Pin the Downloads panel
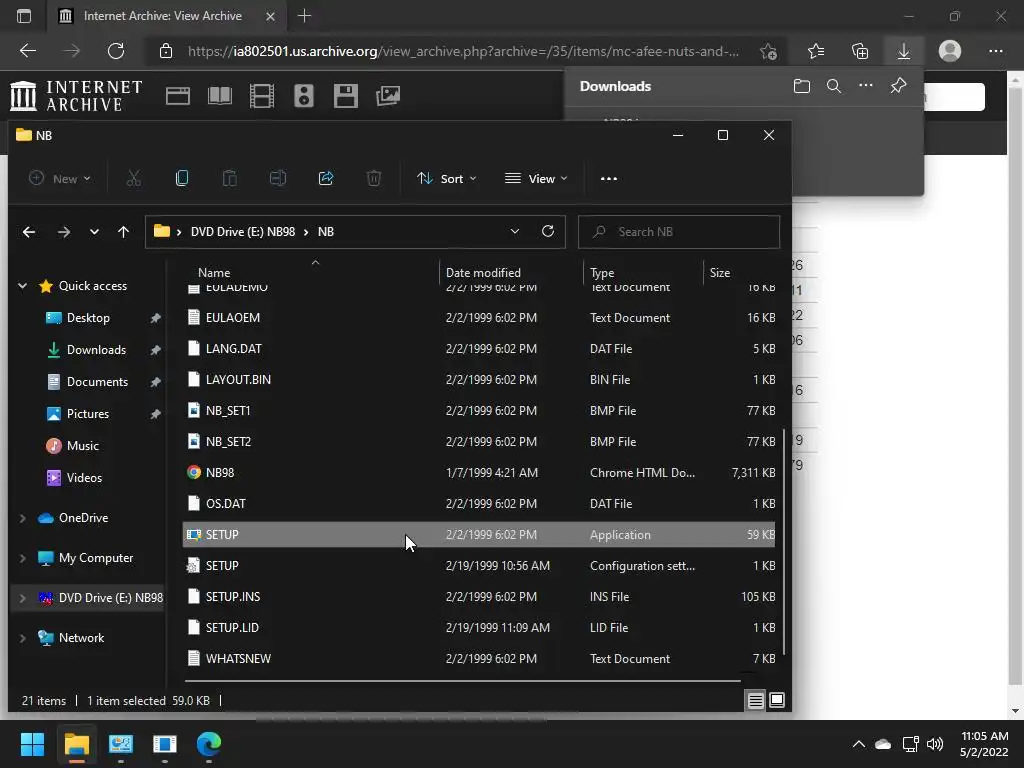This screenshot has width=1024, height=768. (899, 86)
